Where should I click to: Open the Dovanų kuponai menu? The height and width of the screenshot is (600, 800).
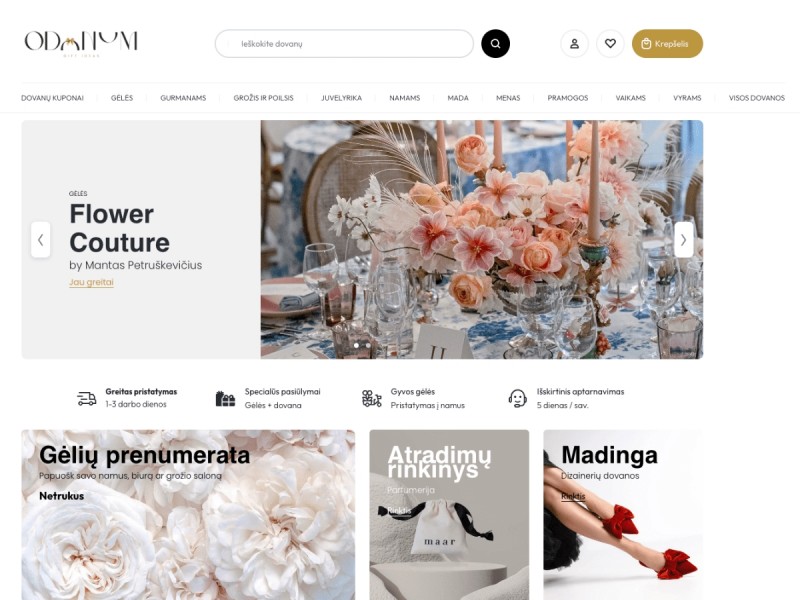coord(52,98)
